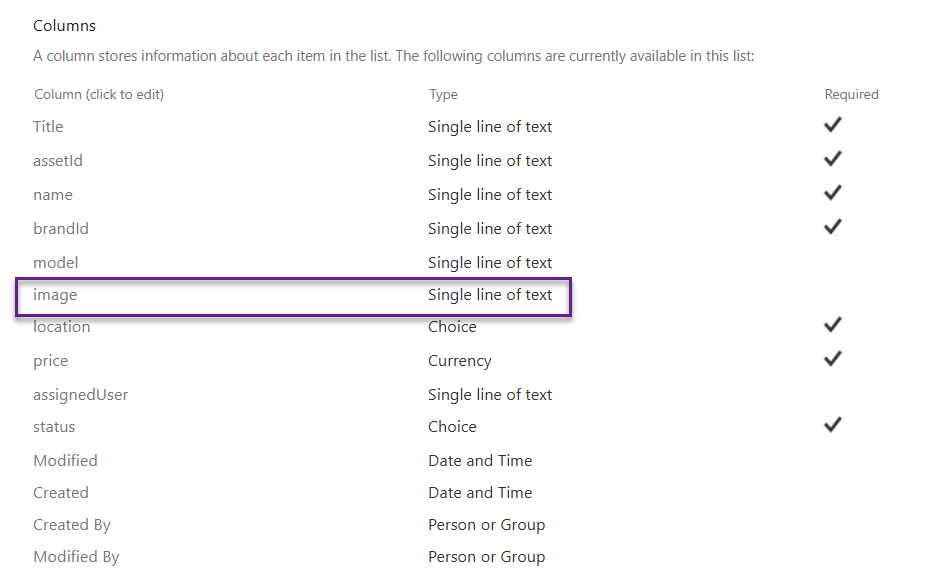Screen dimensions: 949x583
Task: Edit the location choice column
Action: 62,327
